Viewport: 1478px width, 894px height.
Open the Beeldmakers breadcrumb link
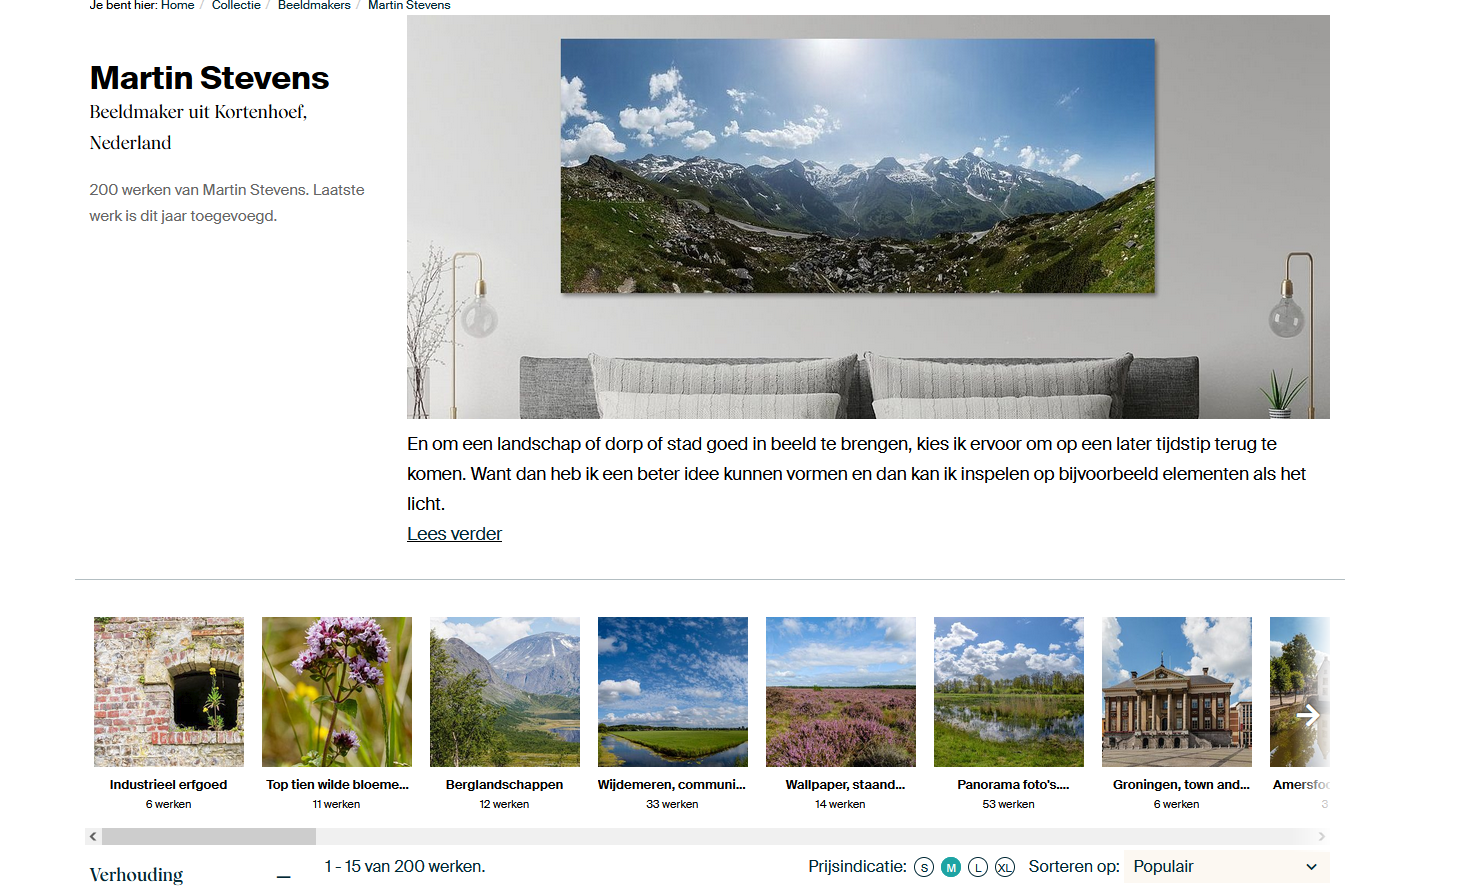tap(314, 6)
